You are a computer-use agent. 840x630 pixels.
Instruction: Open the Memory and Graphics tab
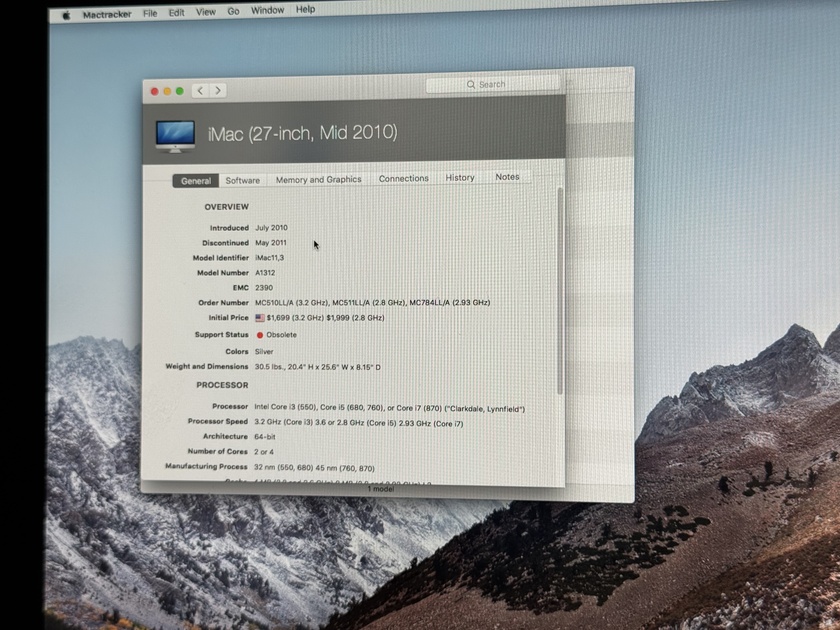click(318, 179)
